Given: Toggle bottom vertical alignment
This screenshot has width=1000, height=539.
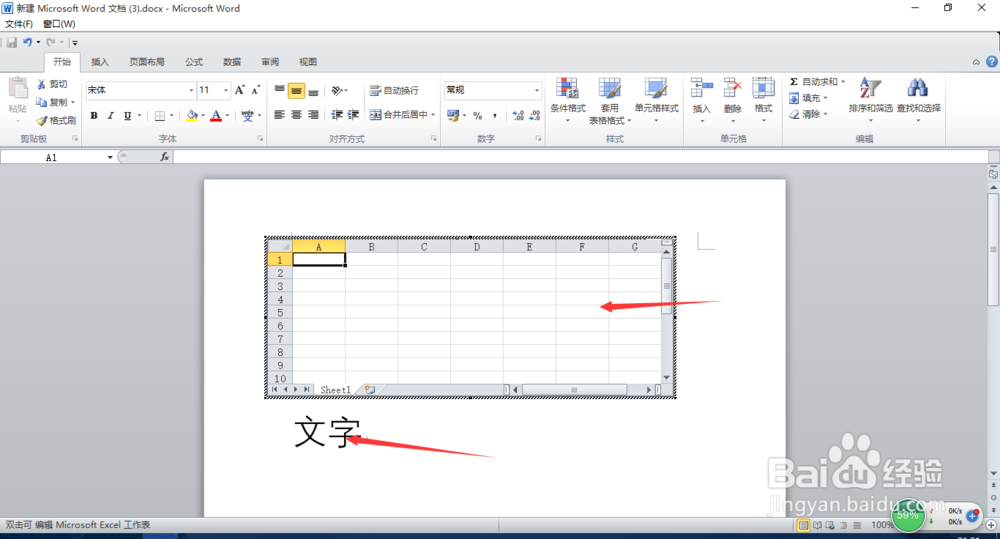Looking at the screenshot, I should tap(313, 91).
